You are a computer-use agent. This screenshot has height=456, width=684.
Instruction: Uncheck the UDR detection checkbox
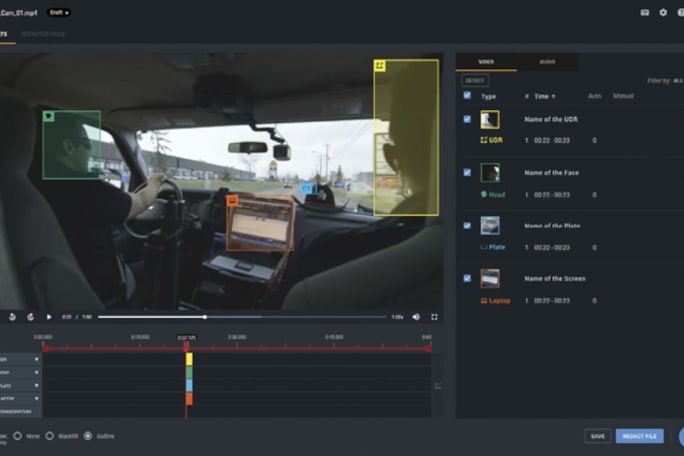click(467, 119)
